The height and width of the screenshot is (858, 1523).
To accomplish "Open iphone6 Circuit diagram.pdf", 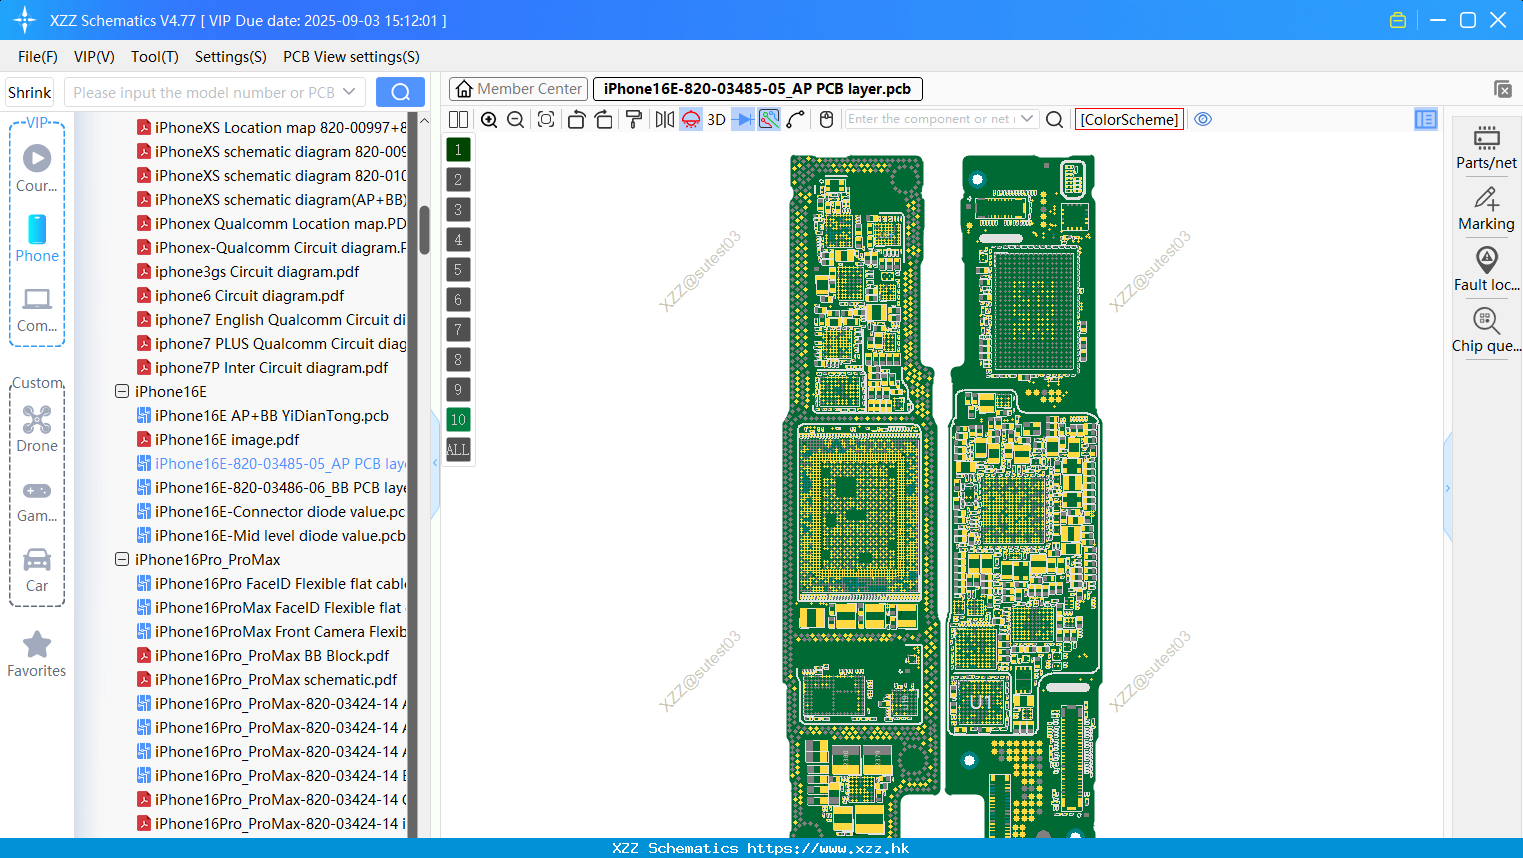I will pyautogui.click(x=250, y=296).
